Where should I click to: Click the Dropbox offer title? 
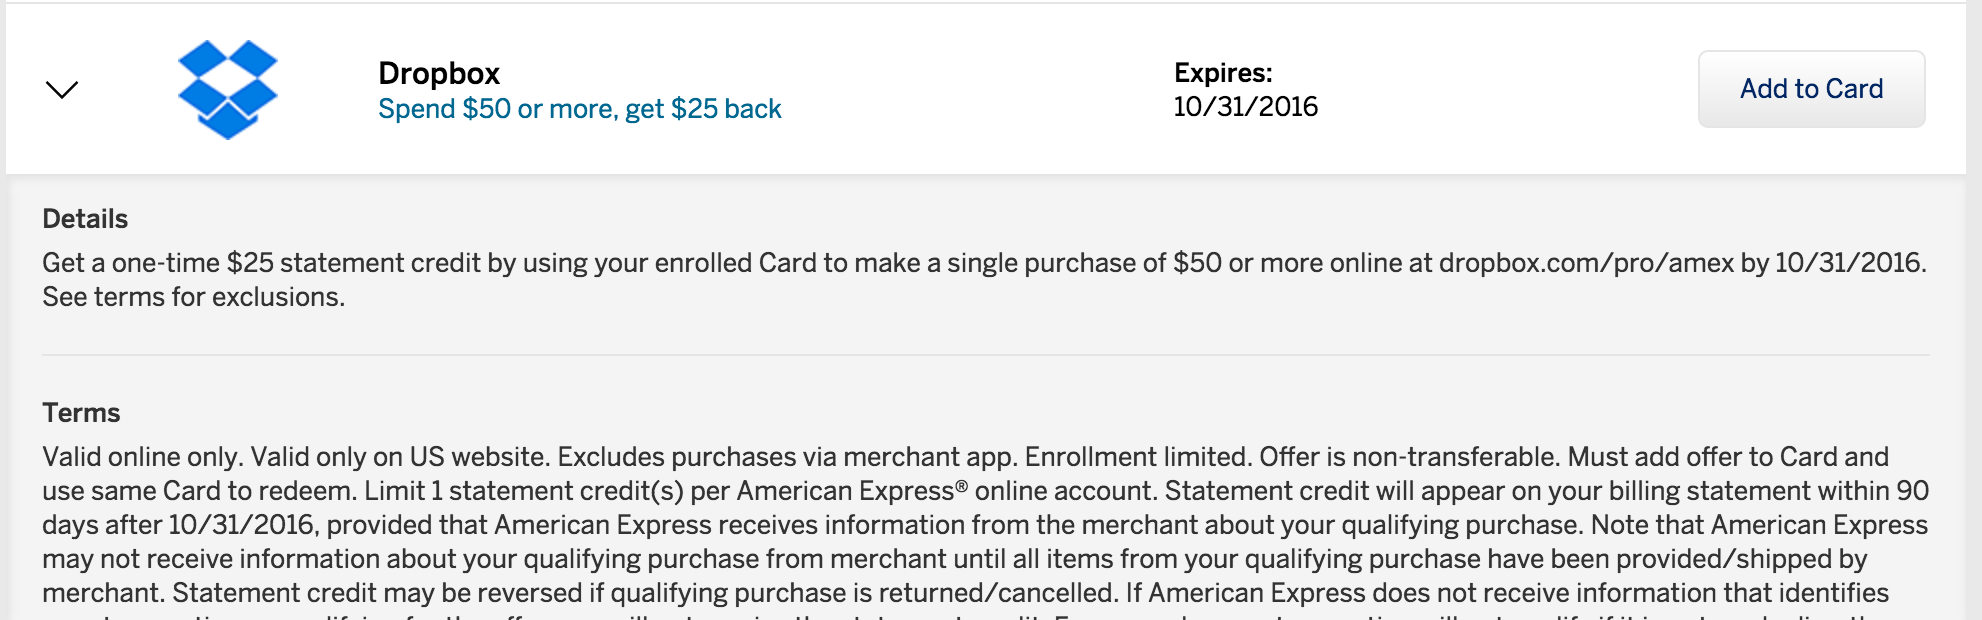coord(439,73)
